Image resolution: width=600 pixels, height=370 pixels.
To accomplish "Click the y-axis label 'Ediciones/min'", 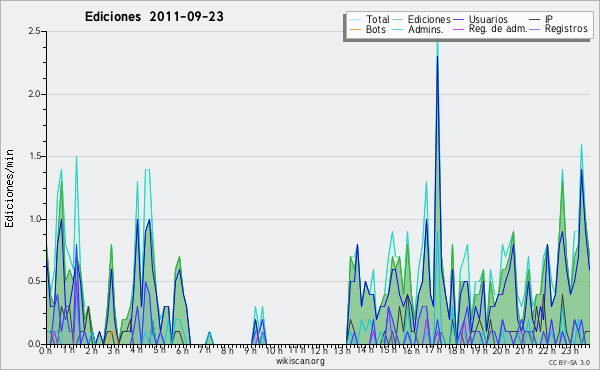I will [9, 188].
